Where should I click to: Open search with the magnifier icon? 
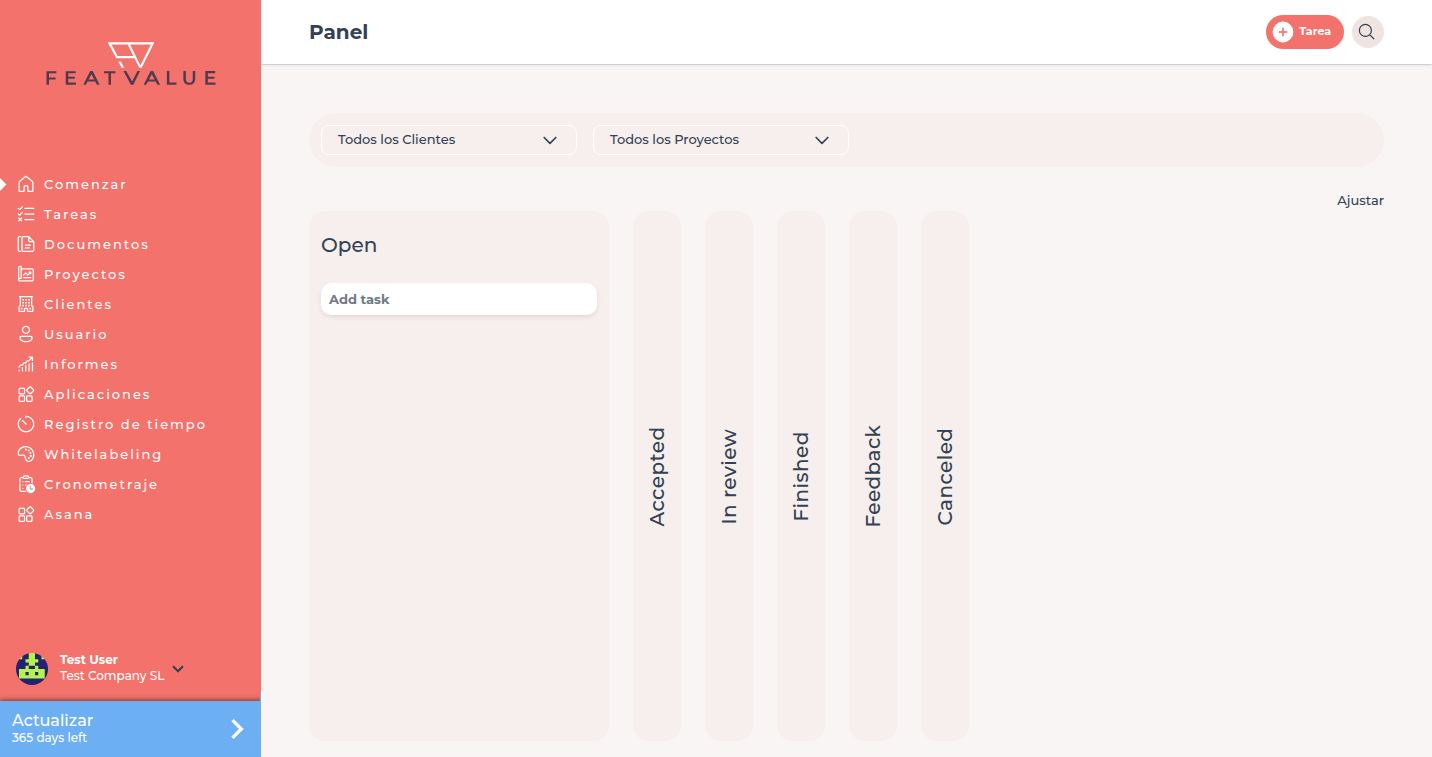[x=1367, y=32]
